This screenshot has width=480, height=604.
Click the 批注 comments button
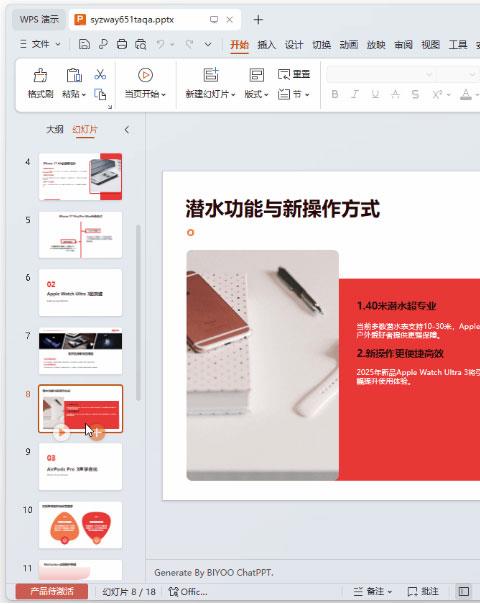(423, 591)
